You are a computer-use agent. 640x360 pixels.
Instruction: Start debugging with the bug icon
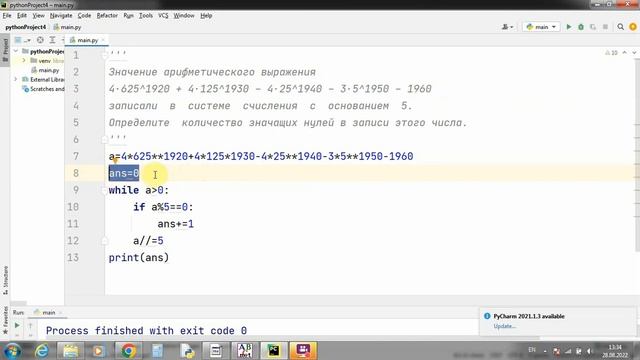click(x=581, y=27)
